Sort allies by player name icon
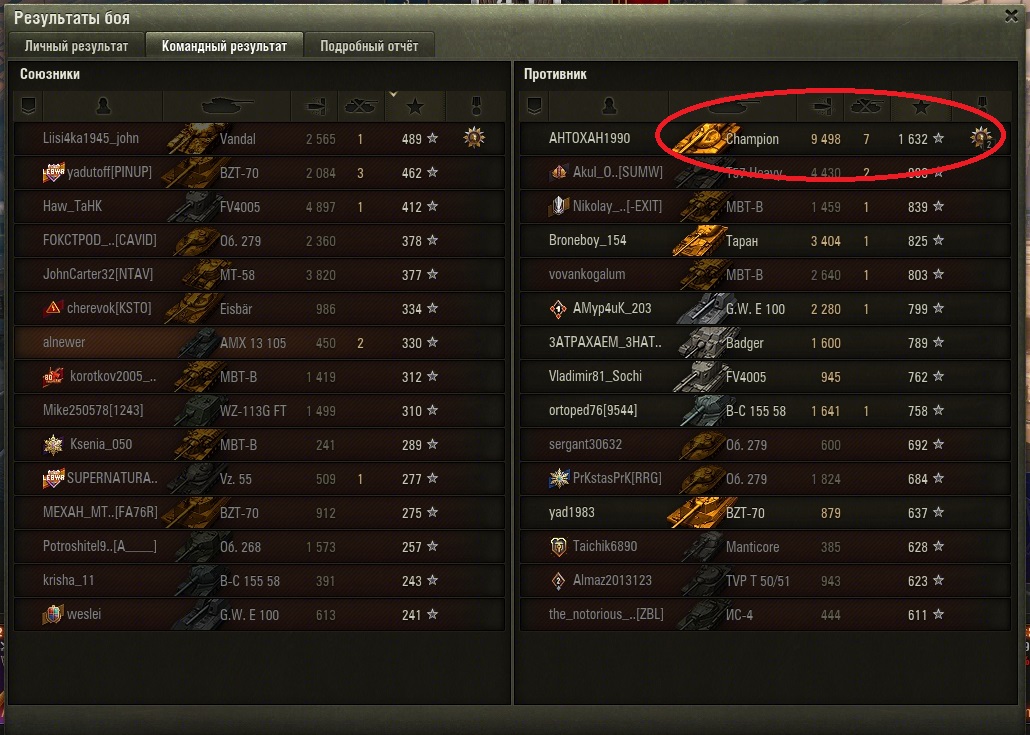 (x=103, y=106)
